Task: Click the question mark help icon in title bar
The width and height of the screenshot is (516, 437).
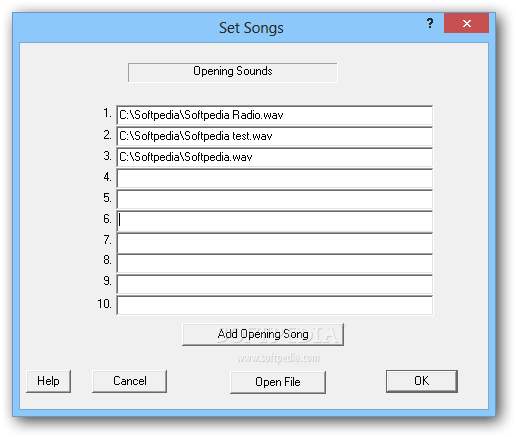Action: (430, 23)
